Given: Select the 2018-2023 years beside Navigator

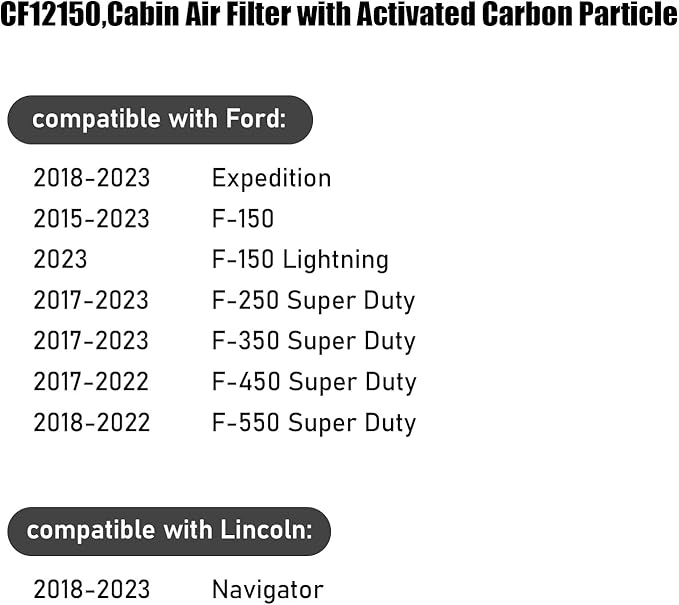Looking at the screenshot, I should [91, 590].
